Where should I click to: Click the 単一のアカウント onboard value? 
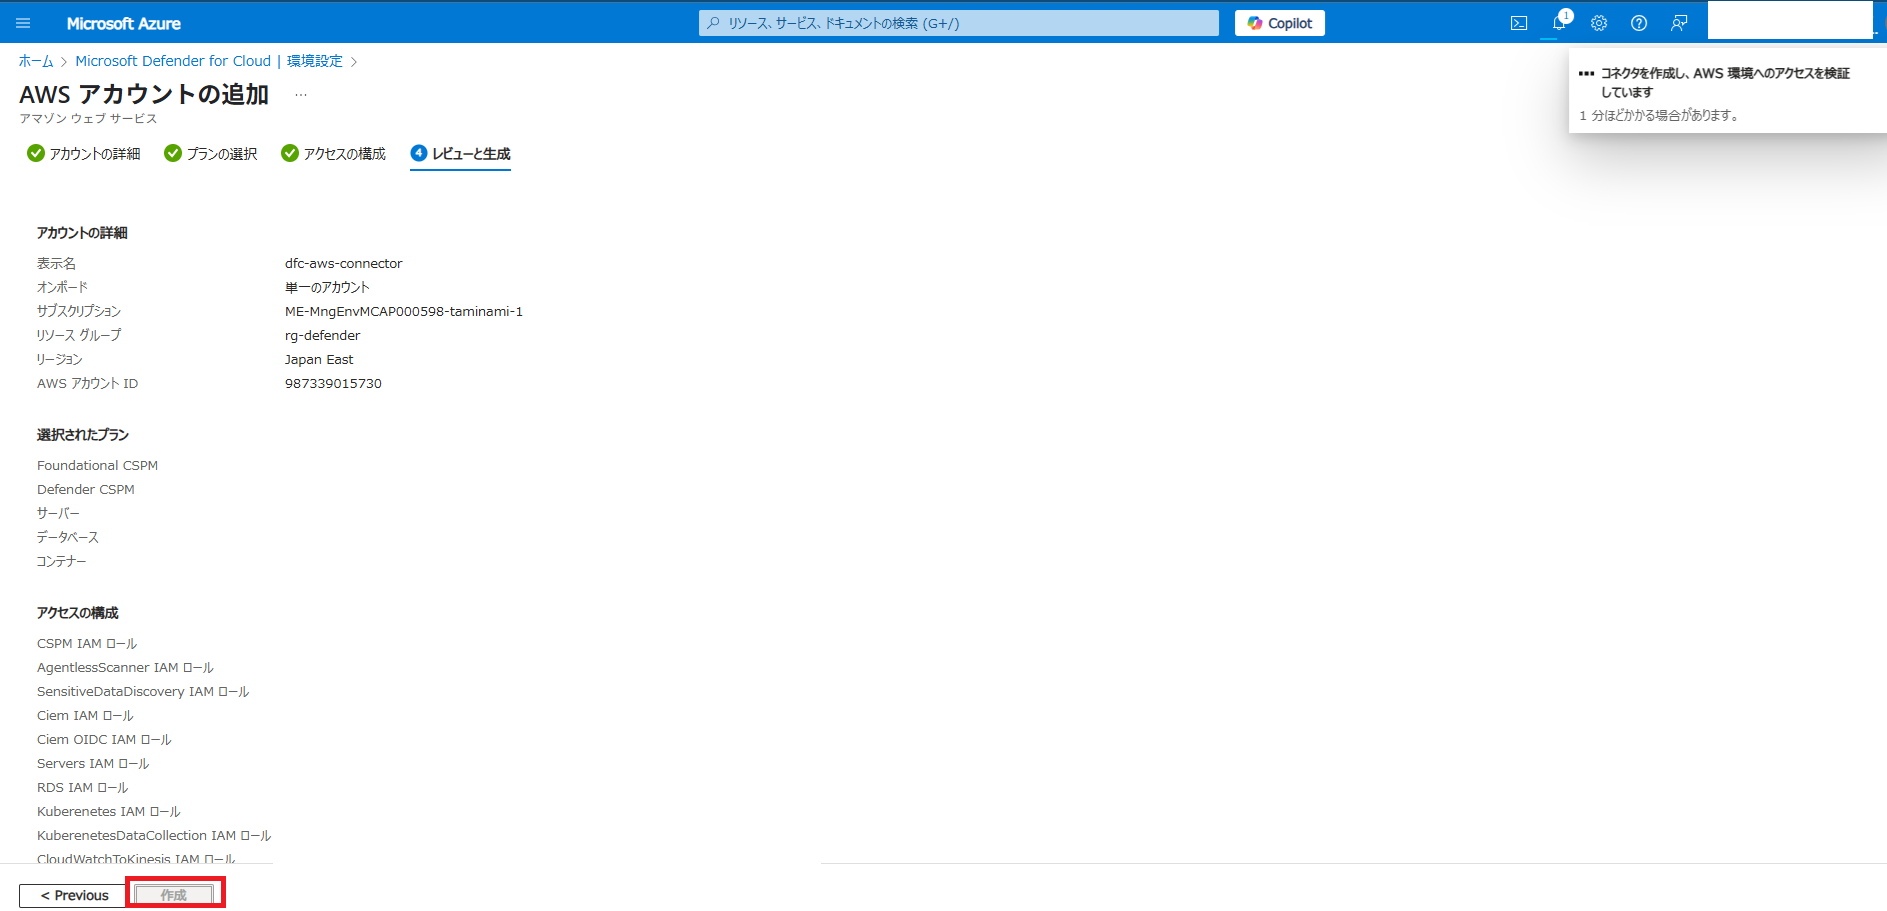(x=327, y=287)
